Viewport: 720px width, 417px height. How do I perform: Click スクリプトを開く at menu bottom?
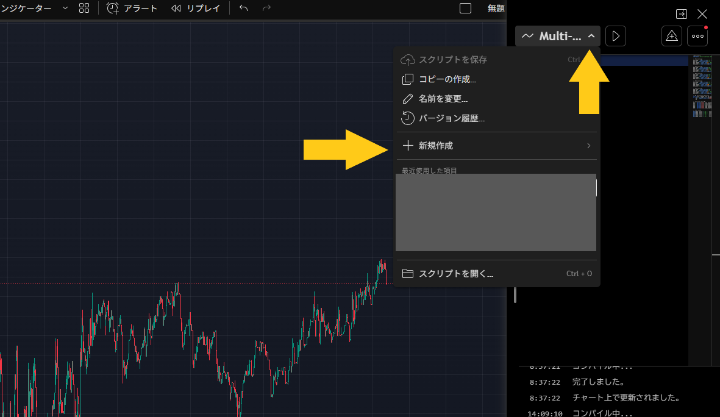pos(455,273)
